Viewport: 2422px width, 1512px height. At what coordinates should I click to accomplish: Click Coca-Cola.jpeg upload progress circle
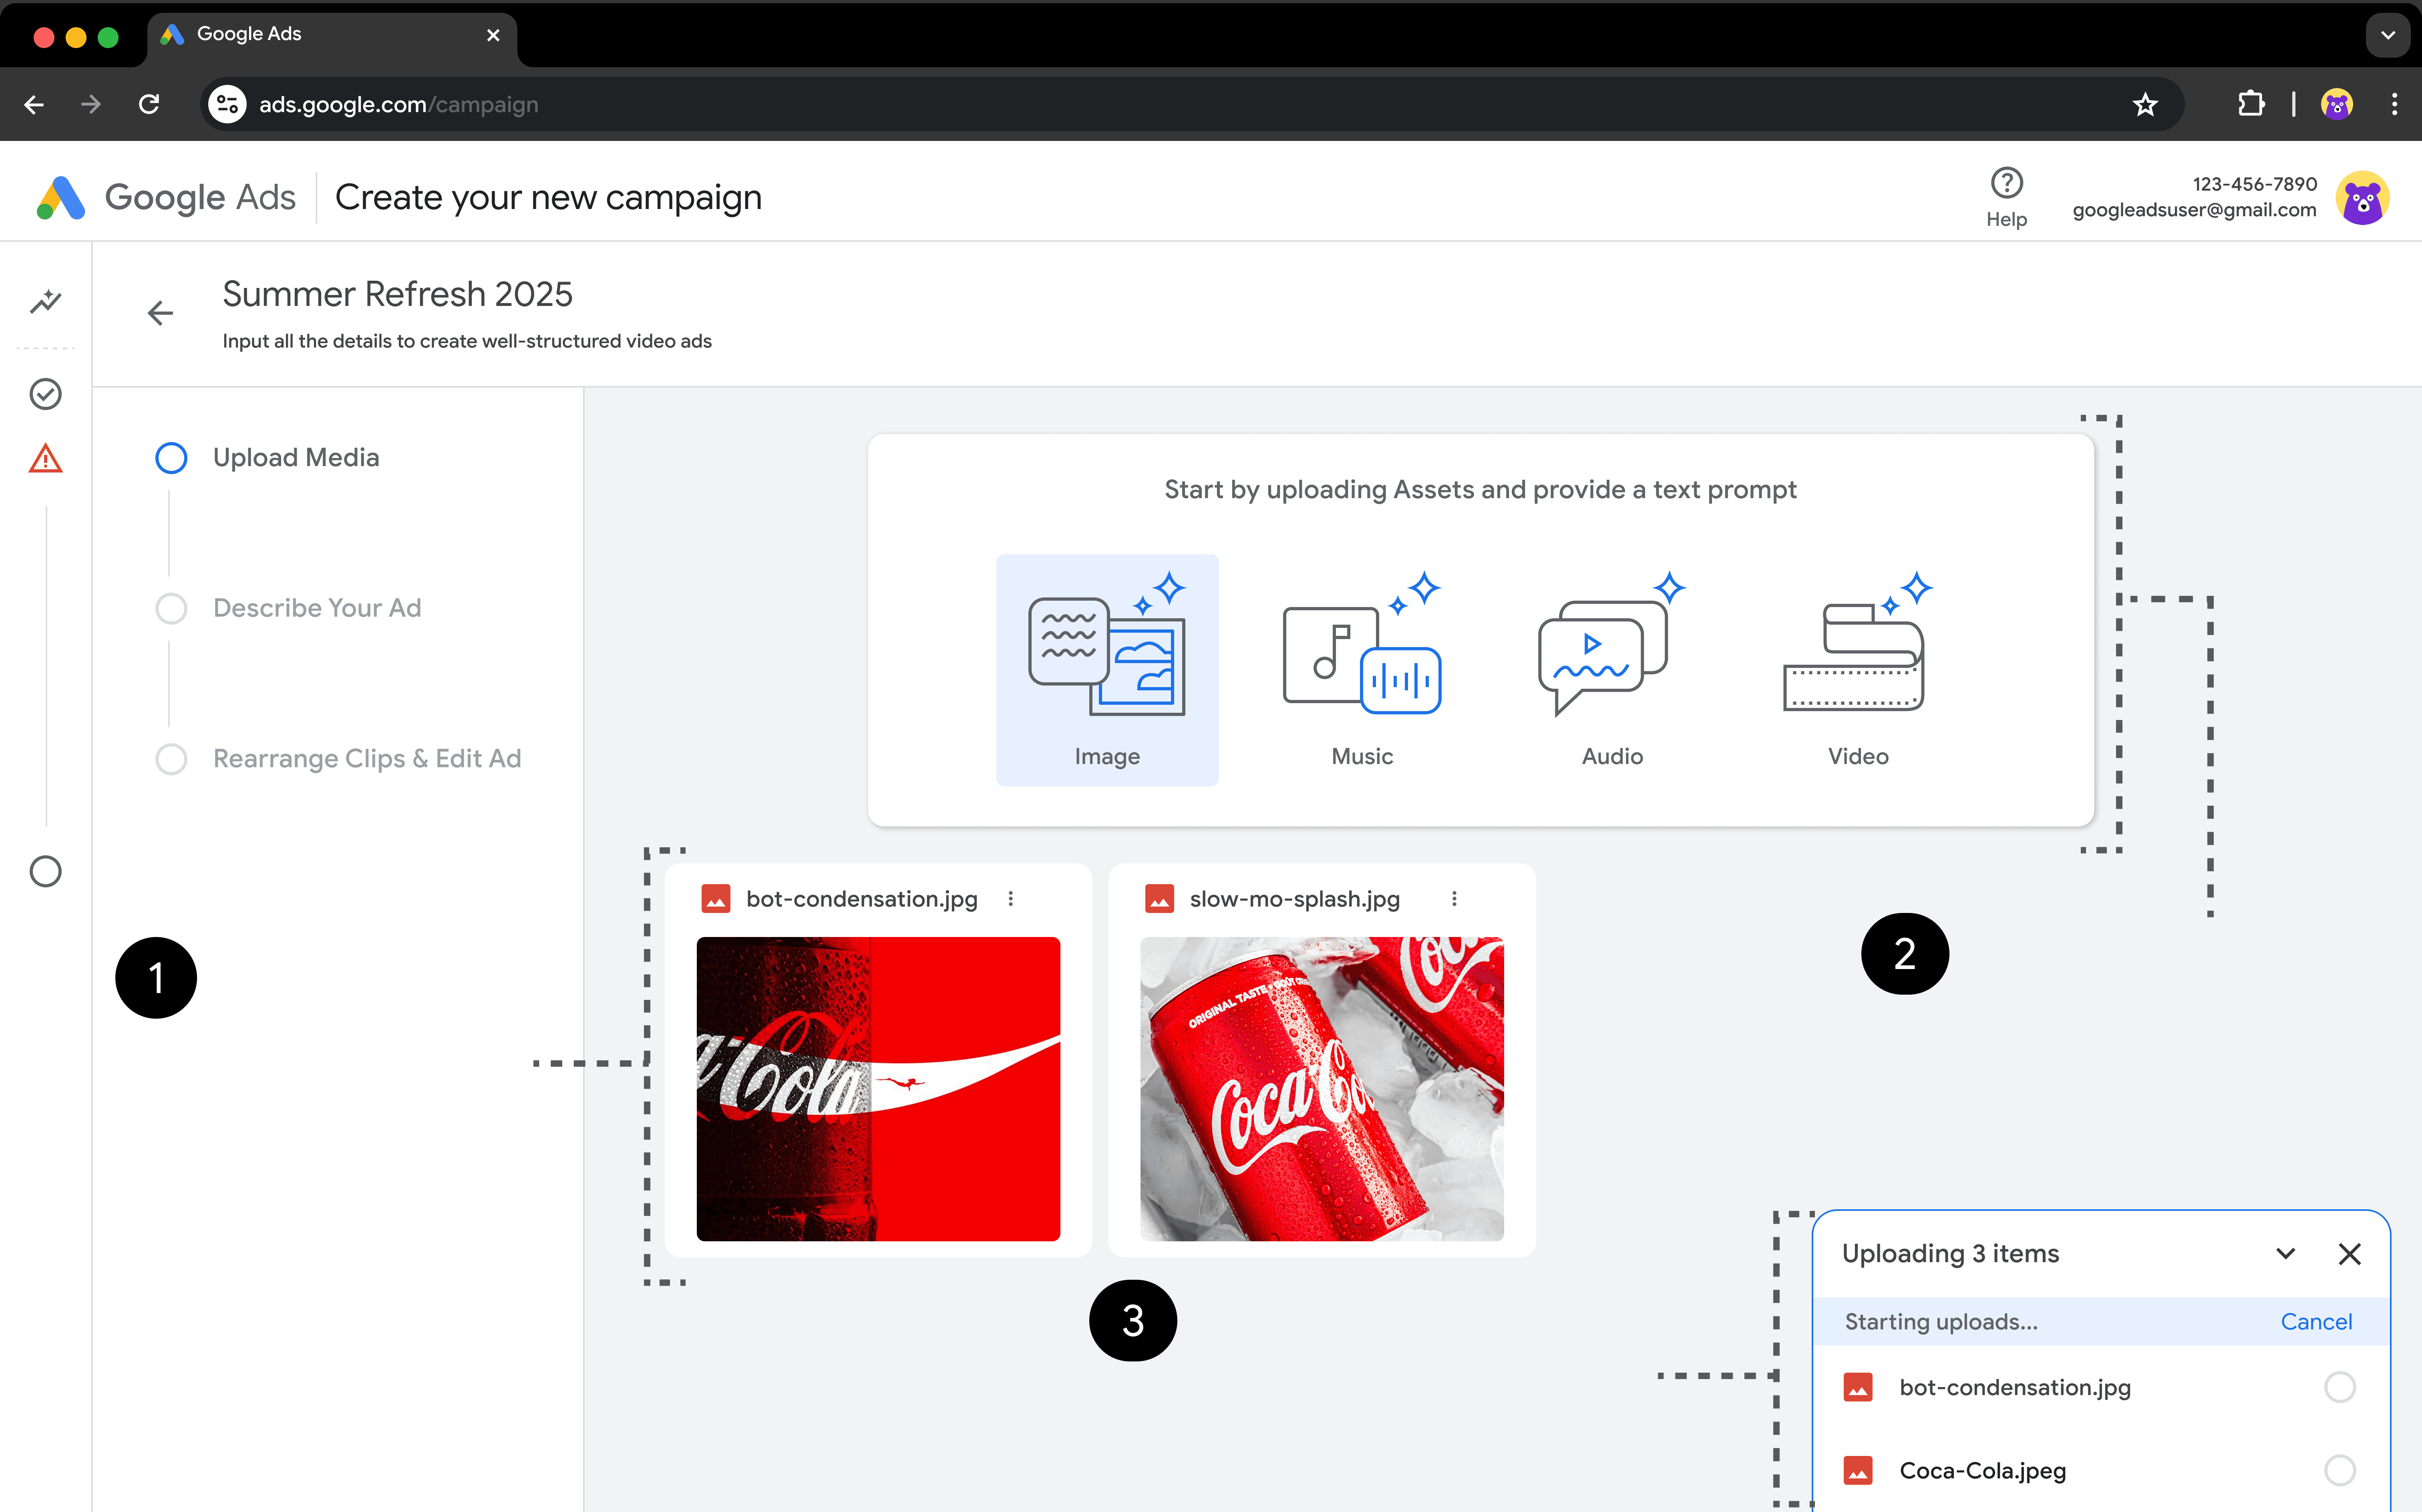pos(2339,1470)
